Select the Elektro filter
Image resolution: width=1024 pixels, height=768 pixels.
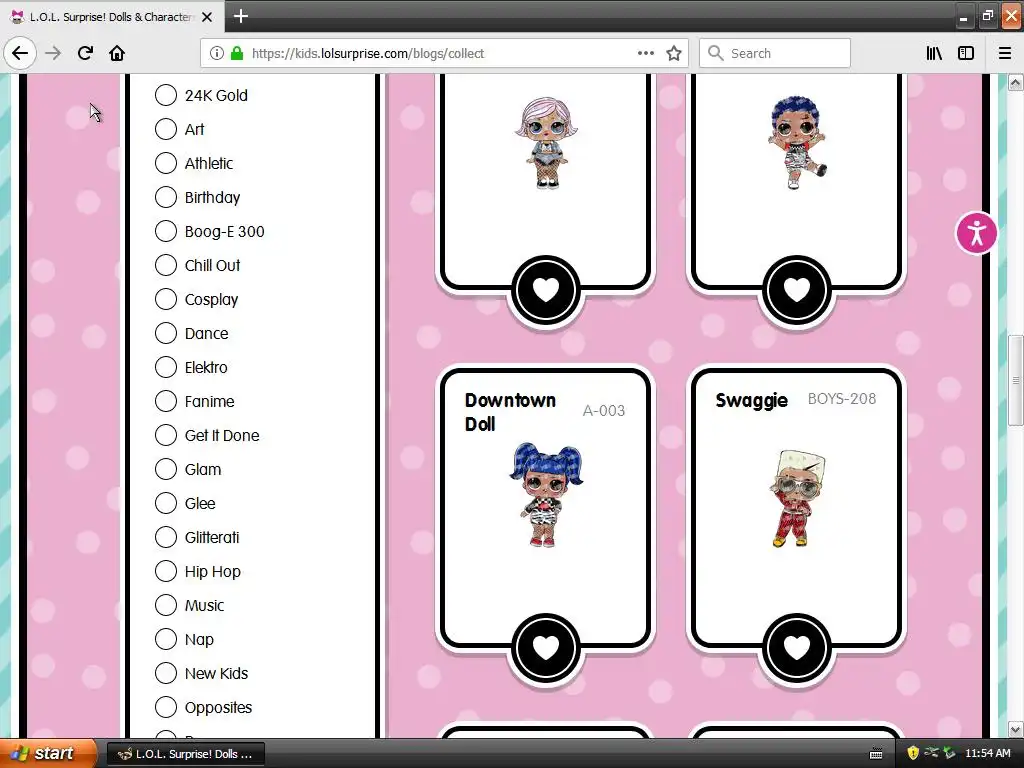pyautogui.click(x=191, y=367)
